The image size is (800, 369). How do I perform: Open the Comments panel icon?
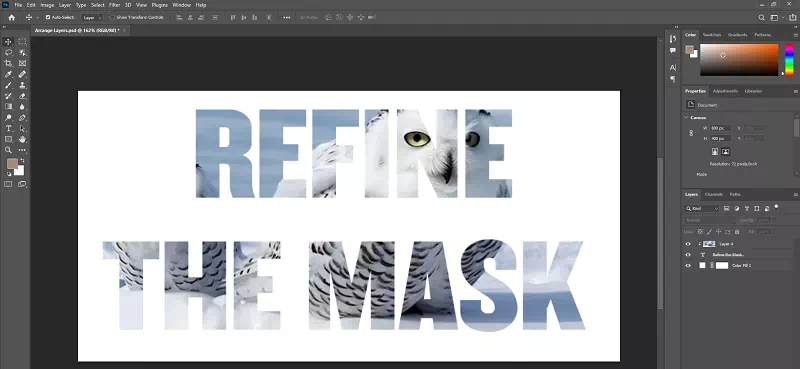point(673,51)
